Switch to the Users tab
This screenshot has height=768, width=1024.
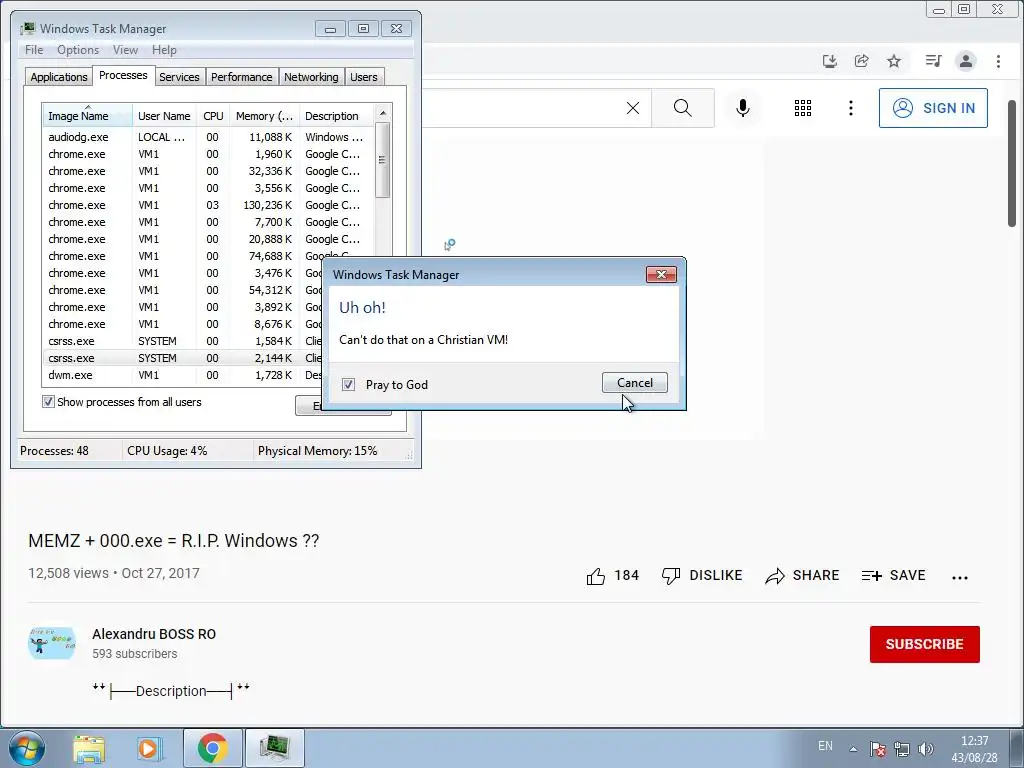(x=364, y=77)
